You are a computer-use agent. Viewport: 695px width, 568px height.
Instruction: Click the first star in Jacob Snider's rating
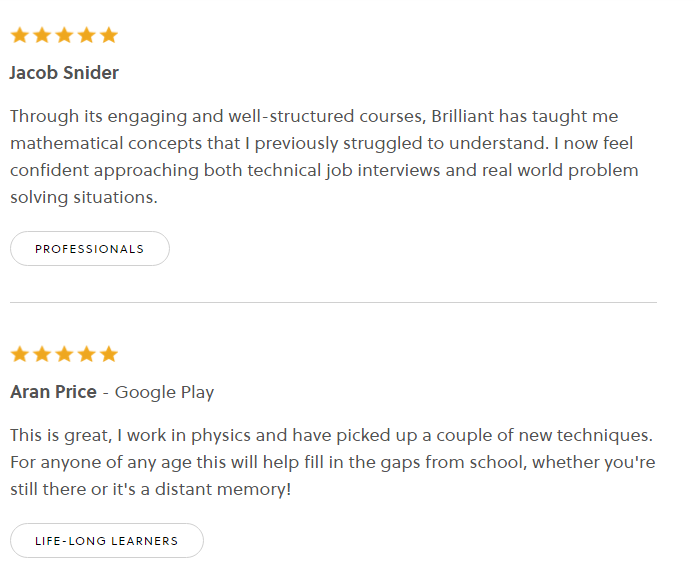coord(19,36)
